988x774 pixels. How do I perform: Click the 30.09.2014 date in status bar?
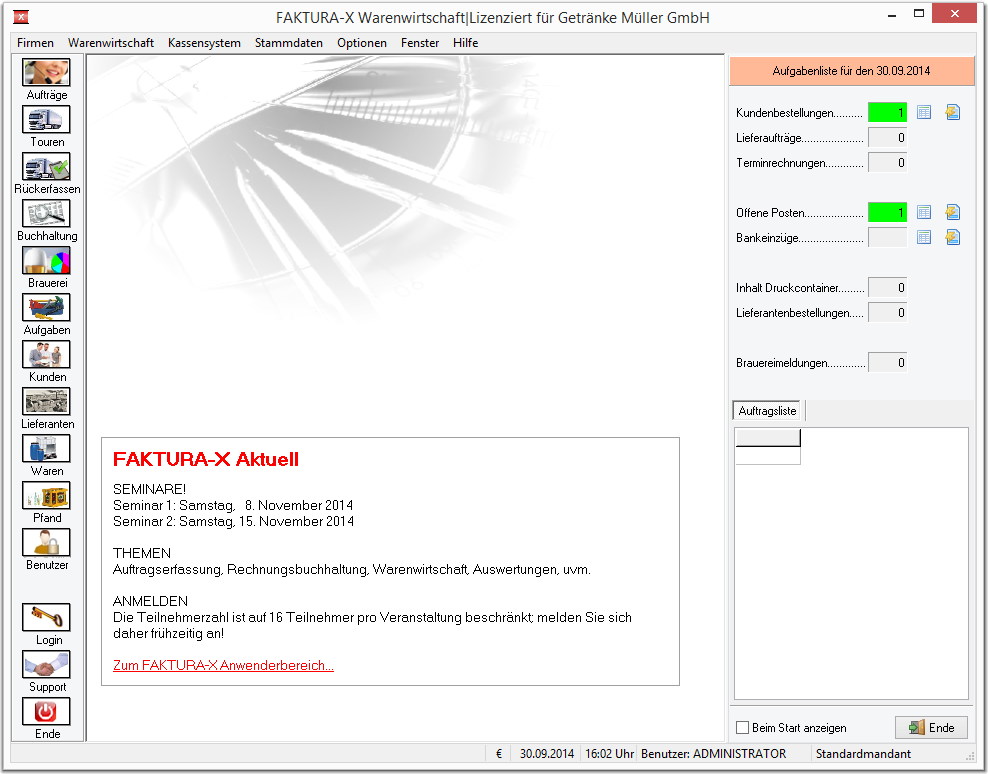[x=547, y=754]
